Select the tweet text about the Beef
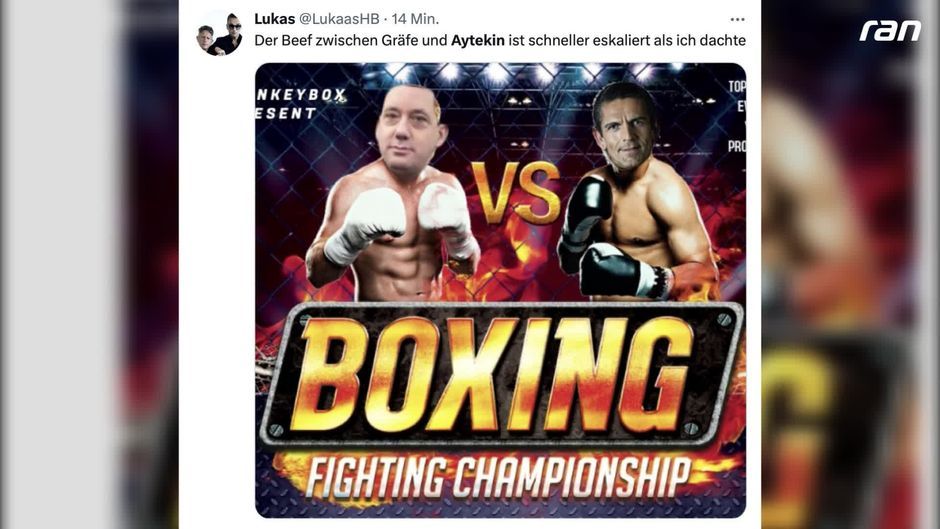This screenshot has height=529, width=940. tap(500, 40)
